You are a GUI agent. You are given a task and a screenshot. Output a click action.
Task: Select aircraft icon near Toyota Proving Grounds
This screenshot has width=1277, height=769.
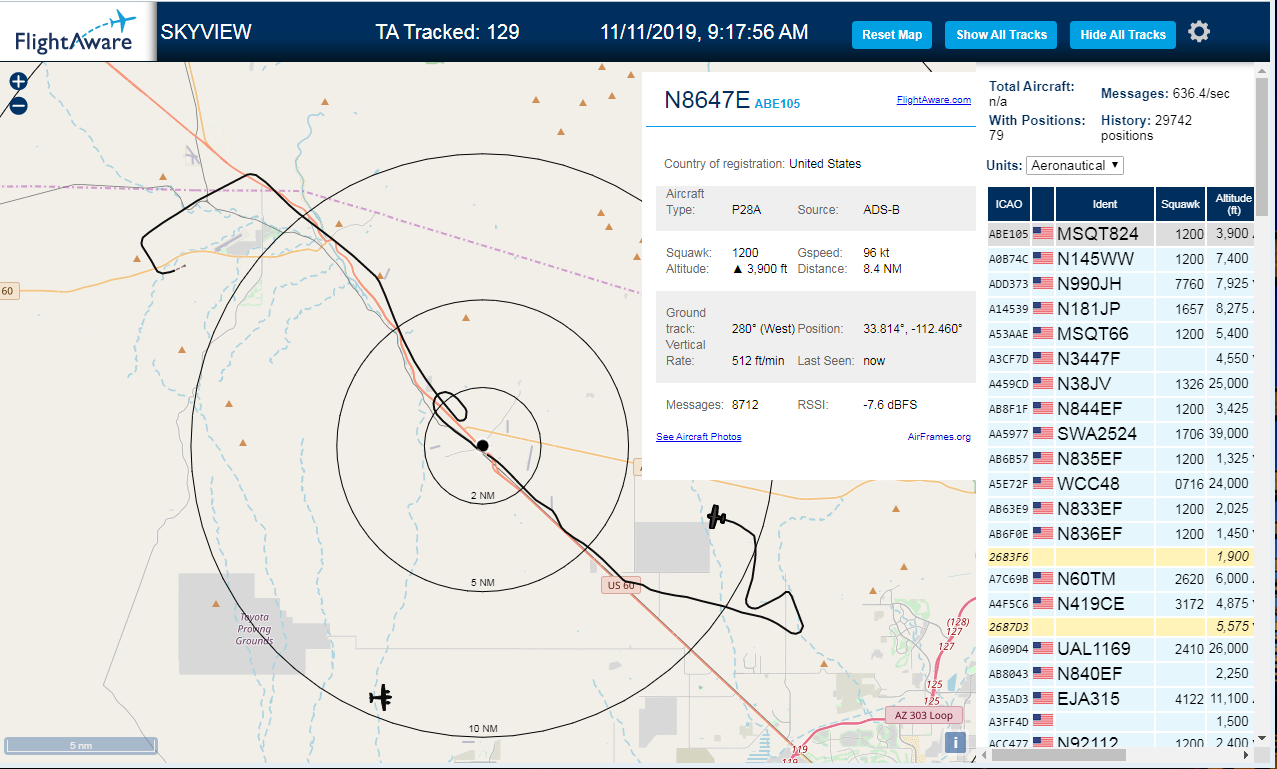pos(381,697)
